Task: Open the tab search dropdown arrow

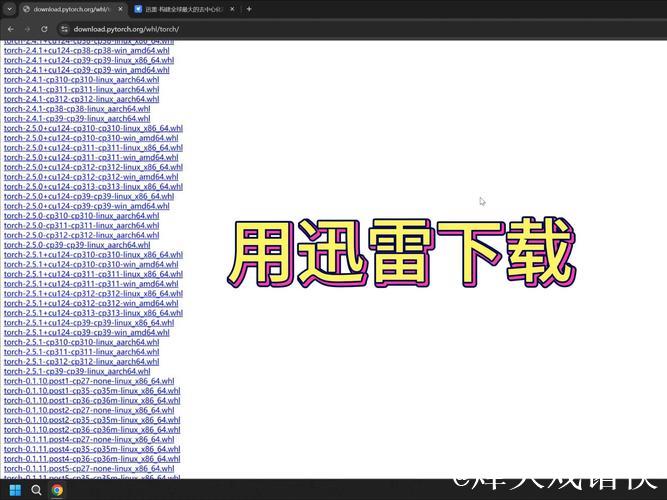Action: [9, 9]
